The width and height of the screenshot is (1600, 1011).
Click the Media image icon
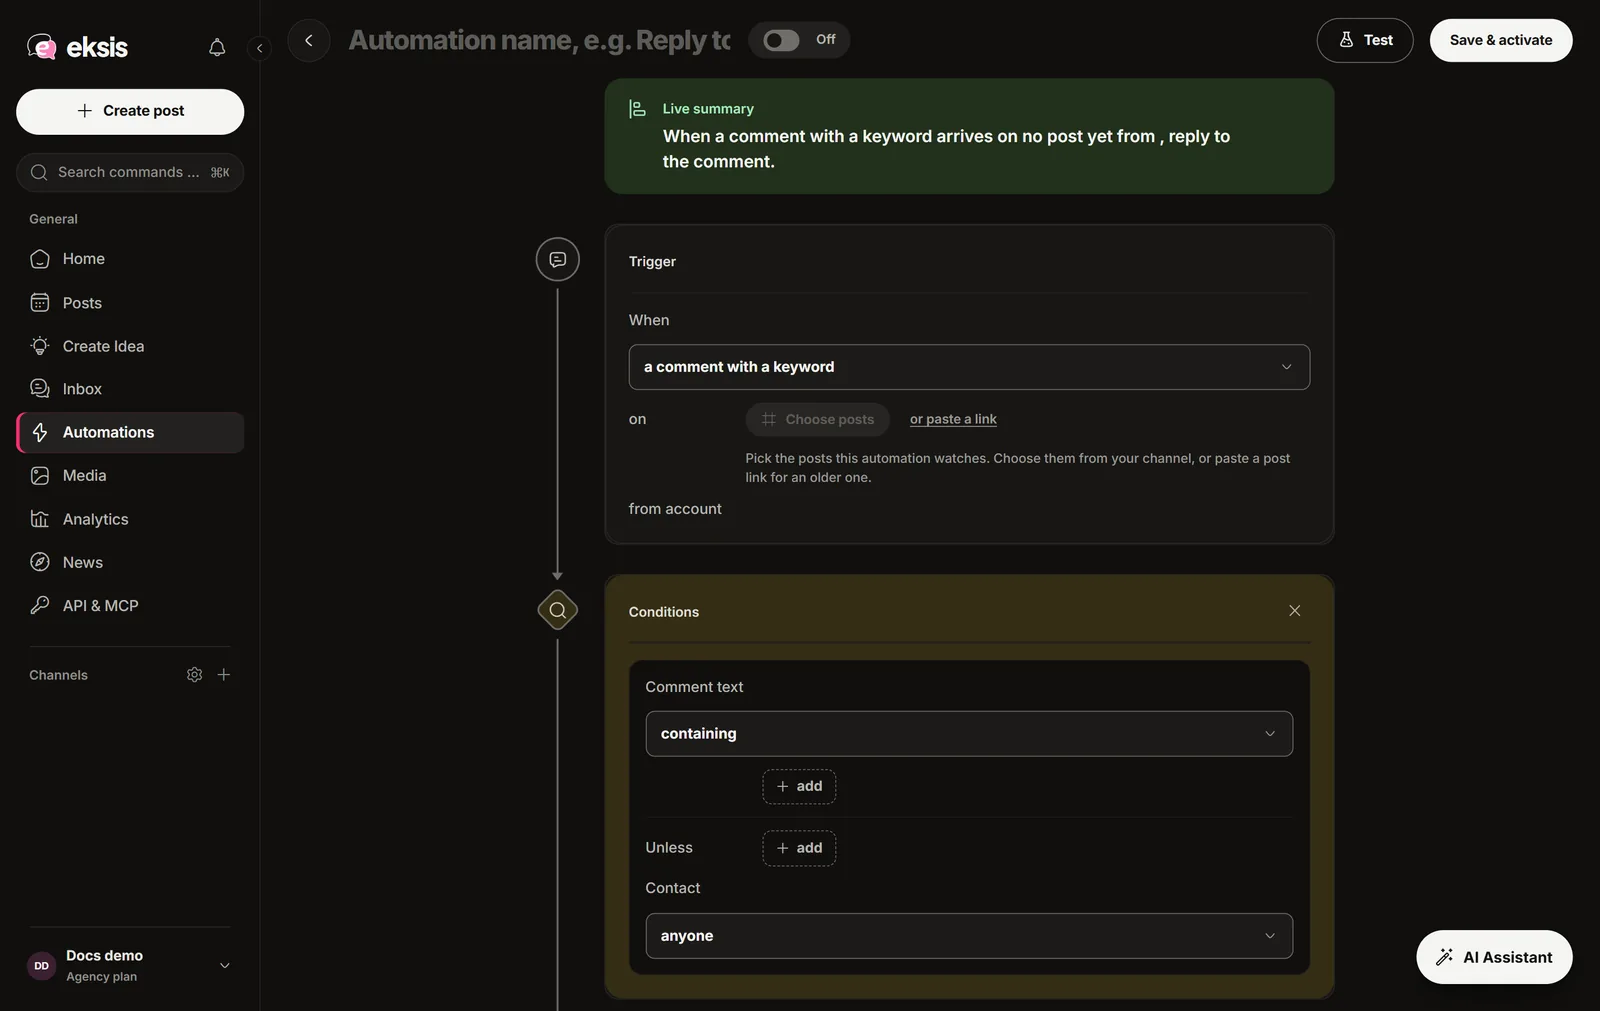pos(40,476)
